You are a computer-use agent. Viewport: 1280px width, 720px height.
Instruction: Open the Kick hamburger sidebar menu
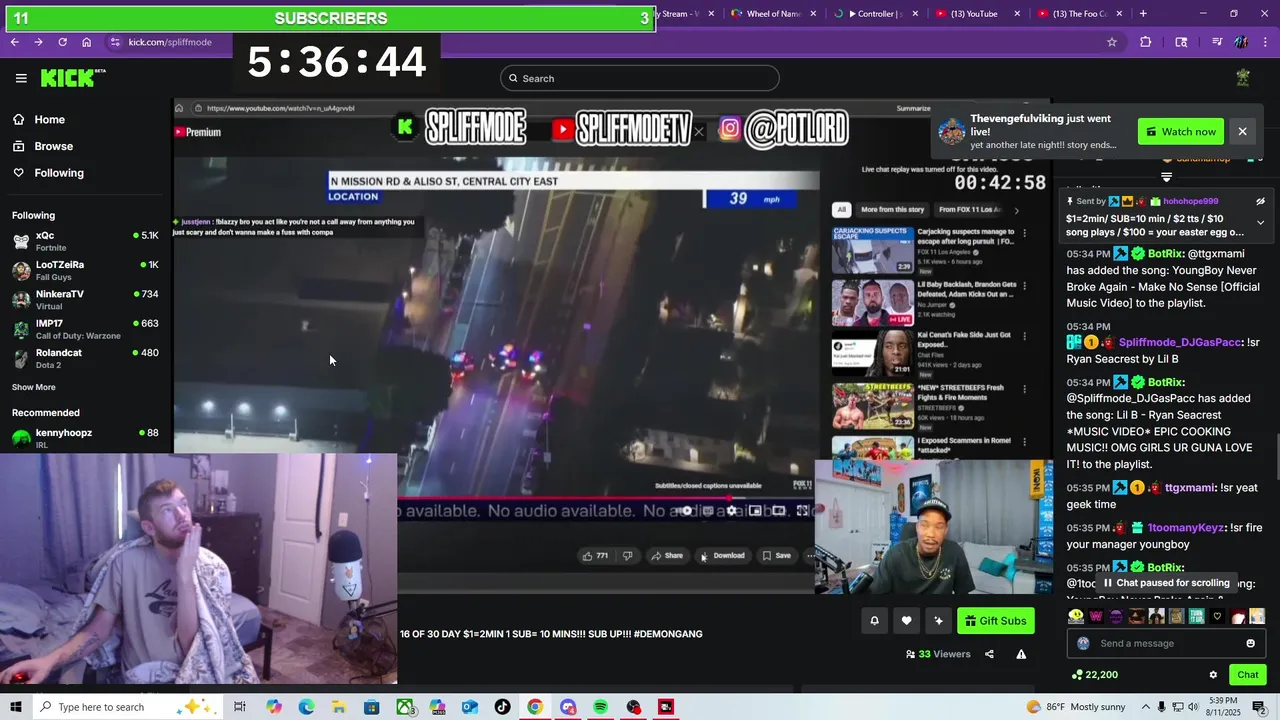pyautogui.click(x=21, y=78)
